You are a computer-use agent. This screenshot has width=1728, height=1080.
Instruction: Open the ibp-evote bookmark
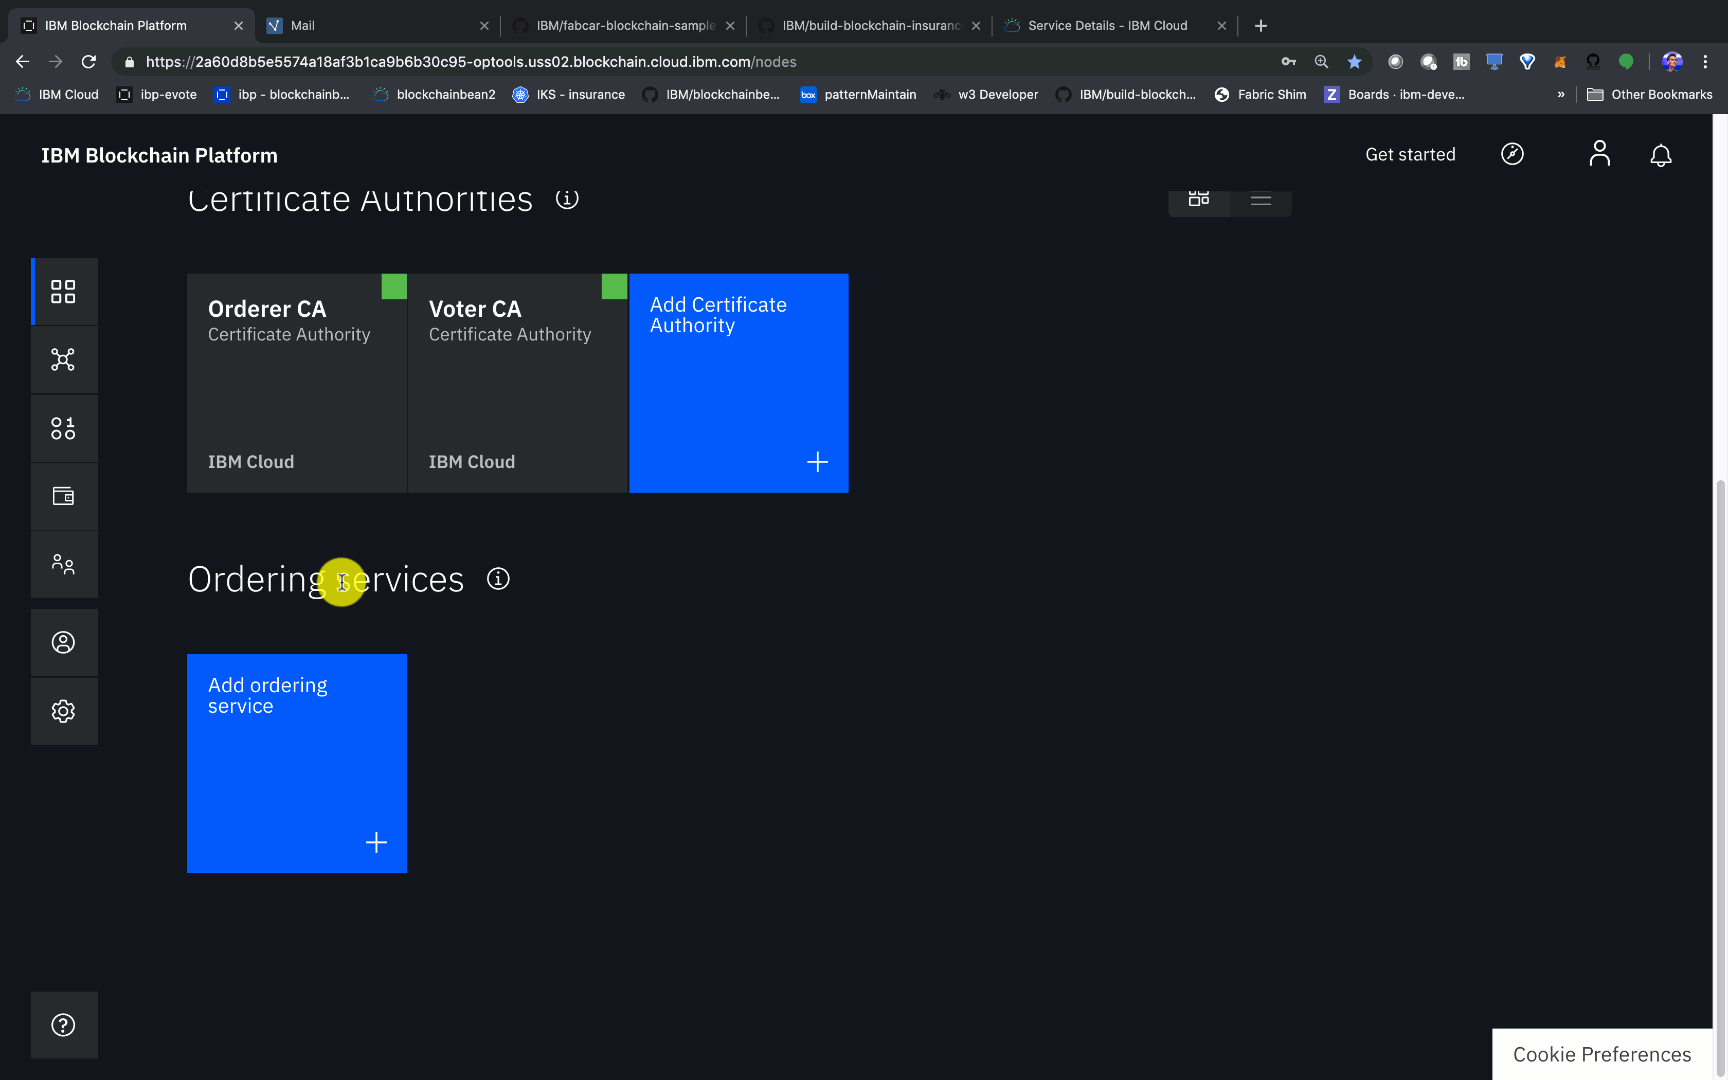[157, 94]
